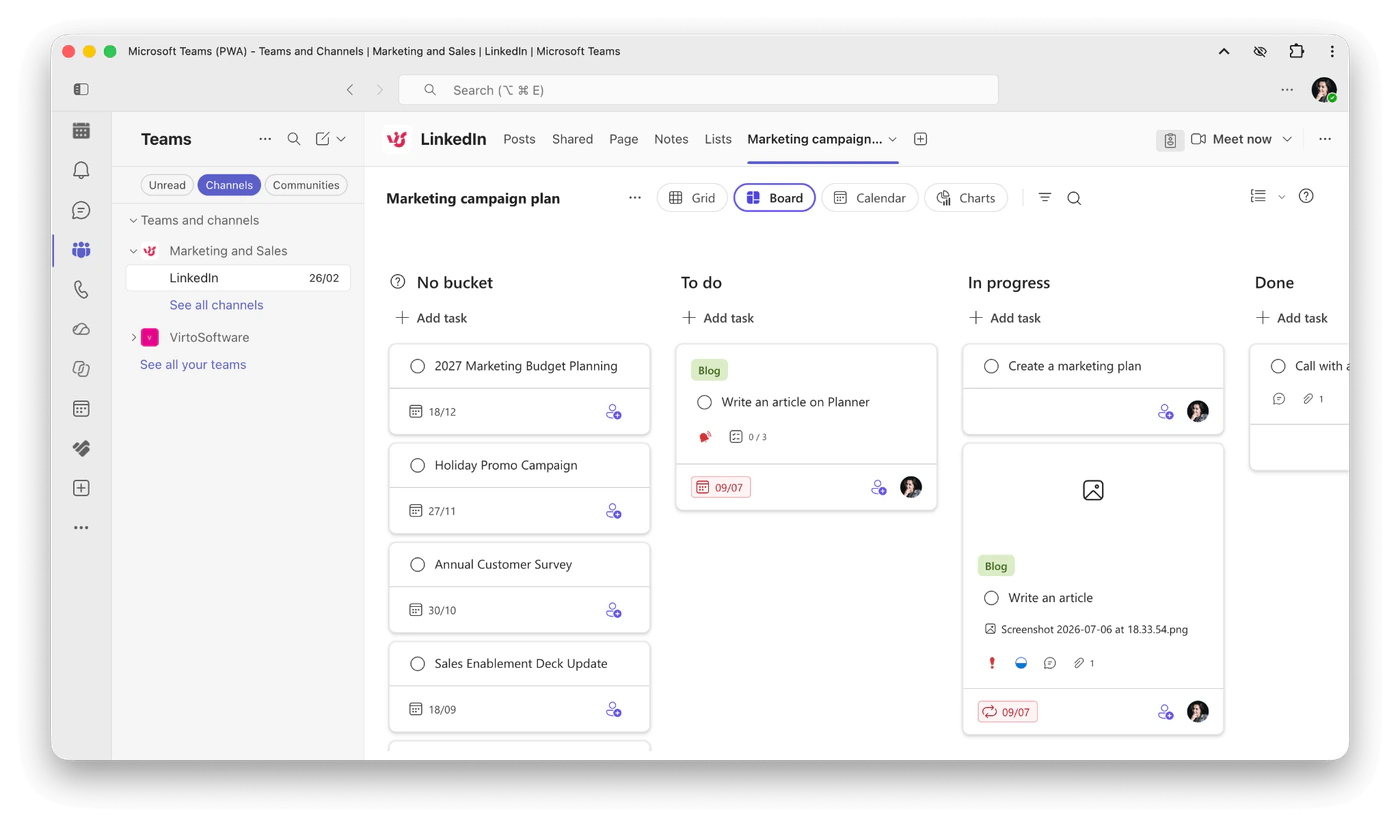Open plan filter icon
The image size is (1400, 827).
pyautogui.click(x=1045, y=198)
